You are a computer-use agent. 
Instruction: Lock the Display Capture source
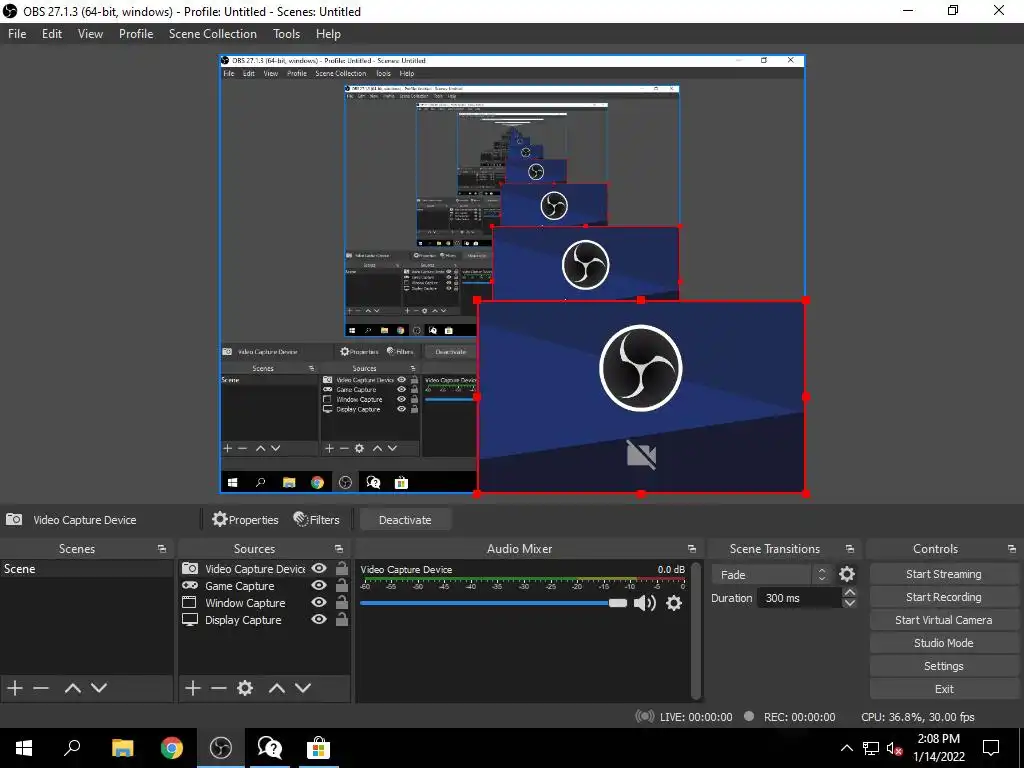click(342, 619)
